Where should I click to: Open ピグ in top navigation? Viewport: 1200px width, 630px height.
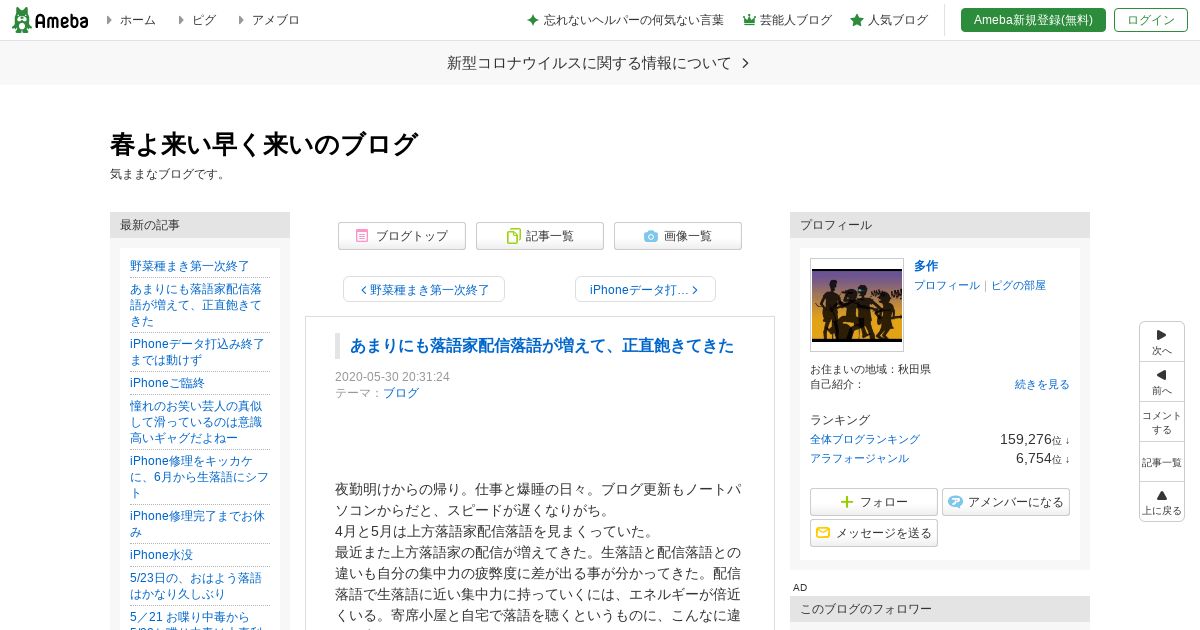pyautogui.click(x=203, y=20)
